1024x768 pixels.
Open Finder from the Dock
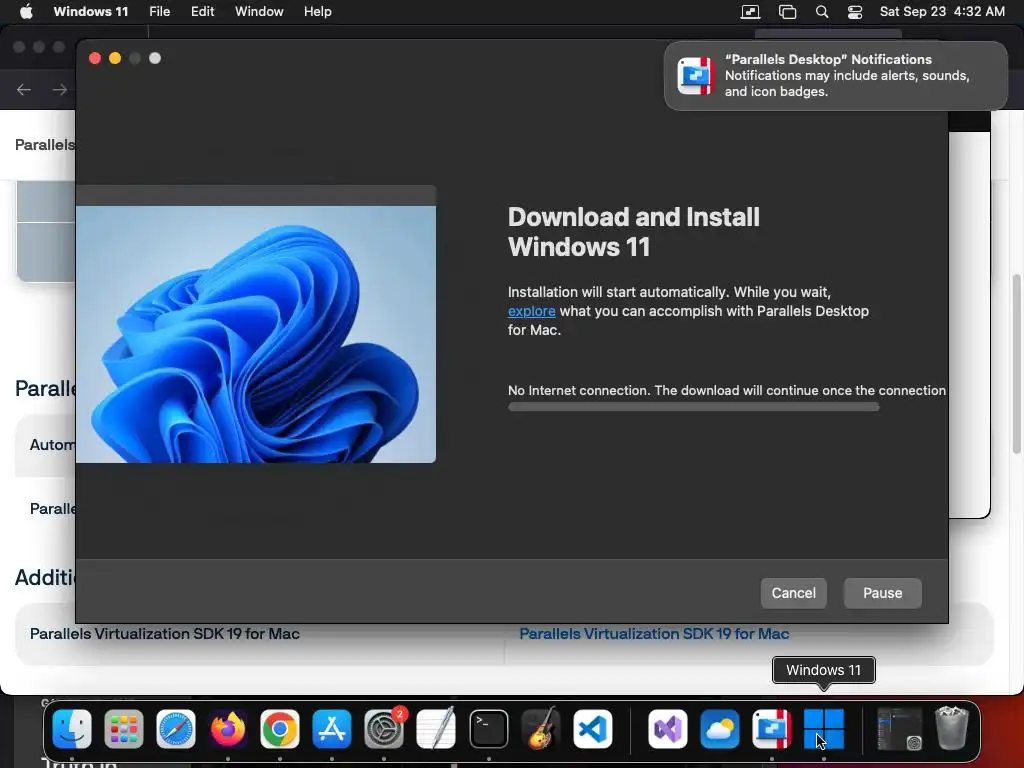(71, 728)
